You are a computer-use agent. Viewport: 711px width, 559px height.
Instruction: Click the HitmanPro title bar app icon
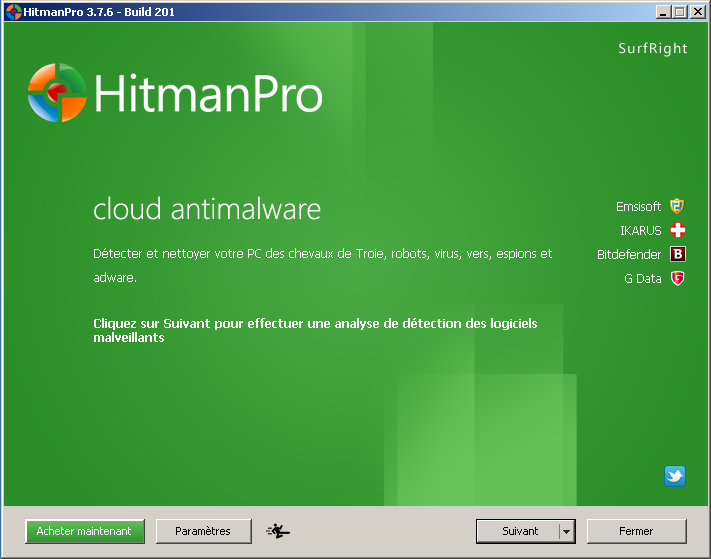(x=13, y=11)
